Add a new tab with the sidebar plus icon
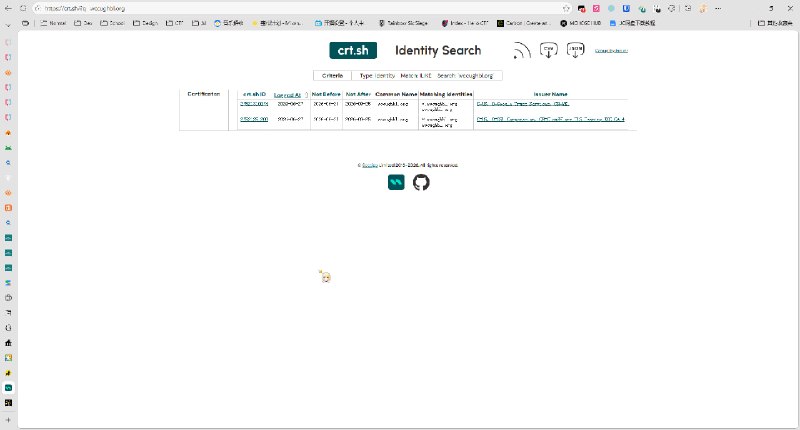Viewport: 800px width, 430px height. (x=8, y=420)
